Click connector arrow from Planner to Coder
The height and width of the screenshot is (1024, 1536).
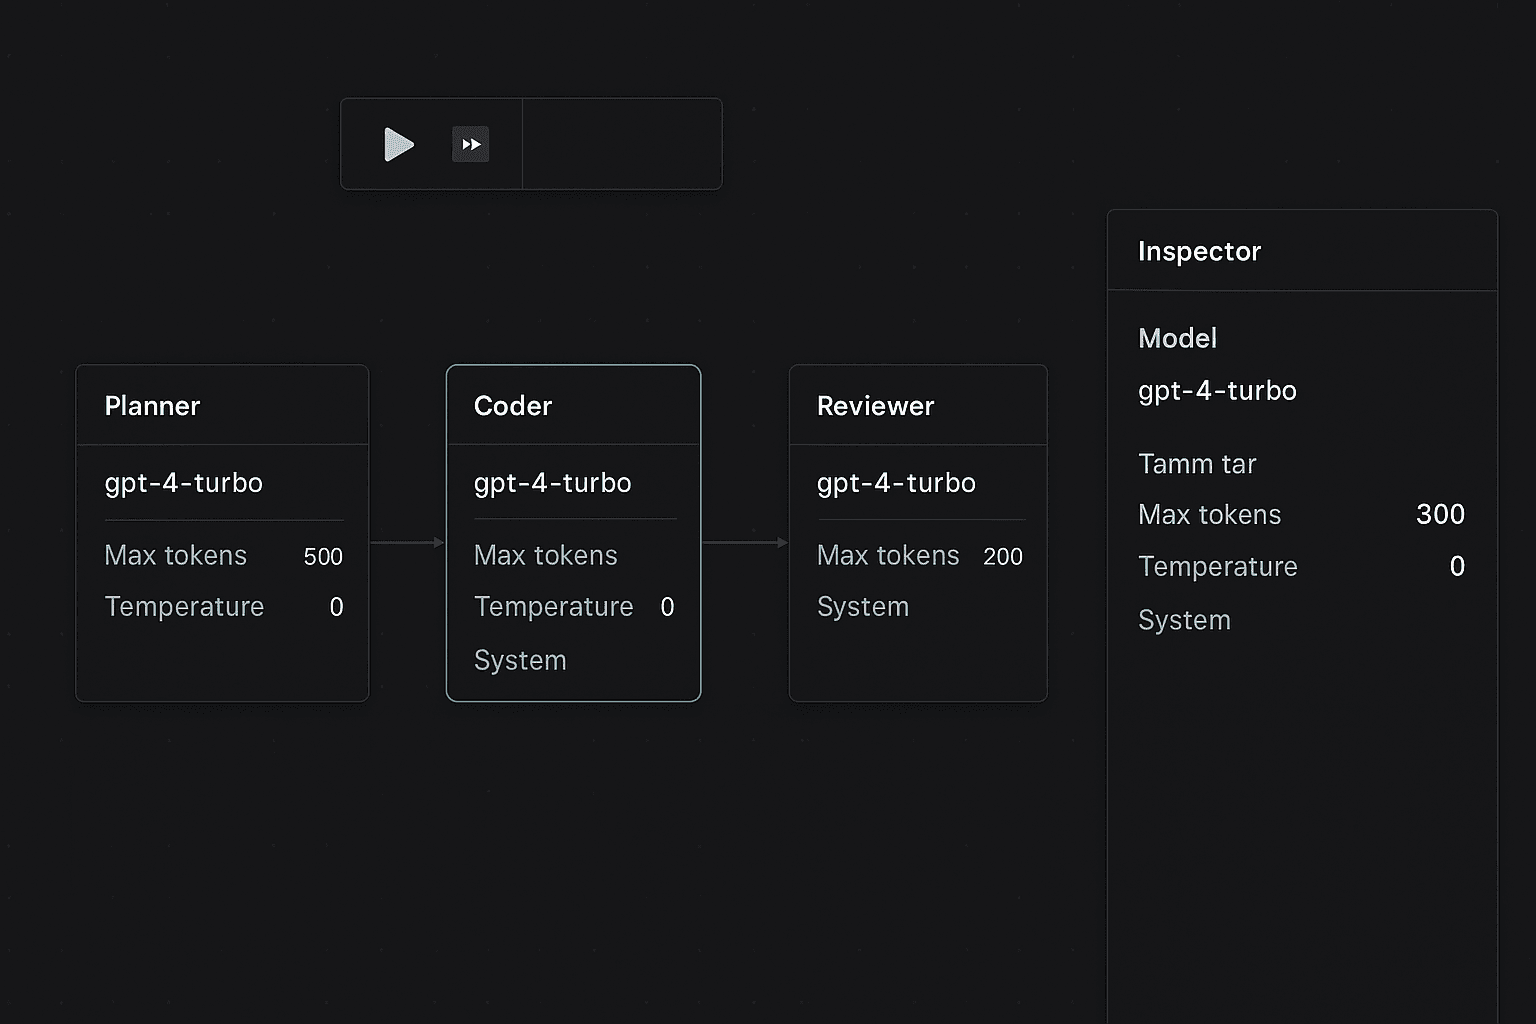pos(407,542)
